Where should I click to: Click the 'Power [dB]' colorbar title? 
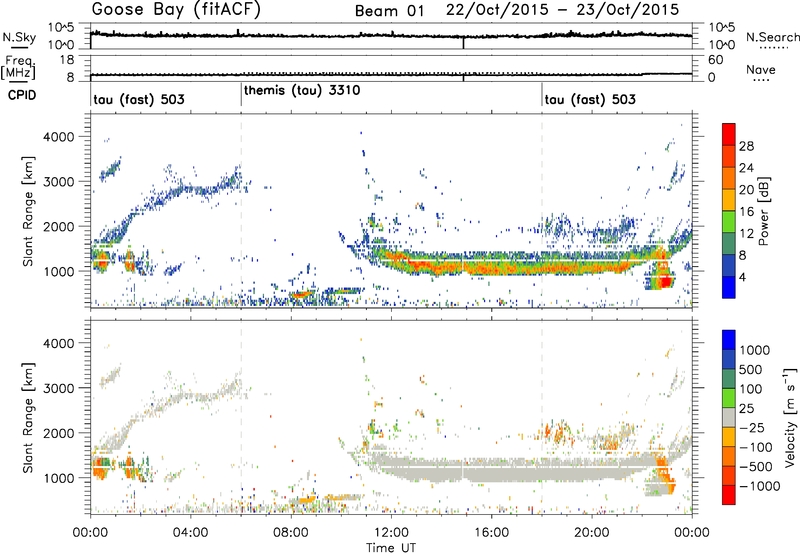tap(764, 211)
